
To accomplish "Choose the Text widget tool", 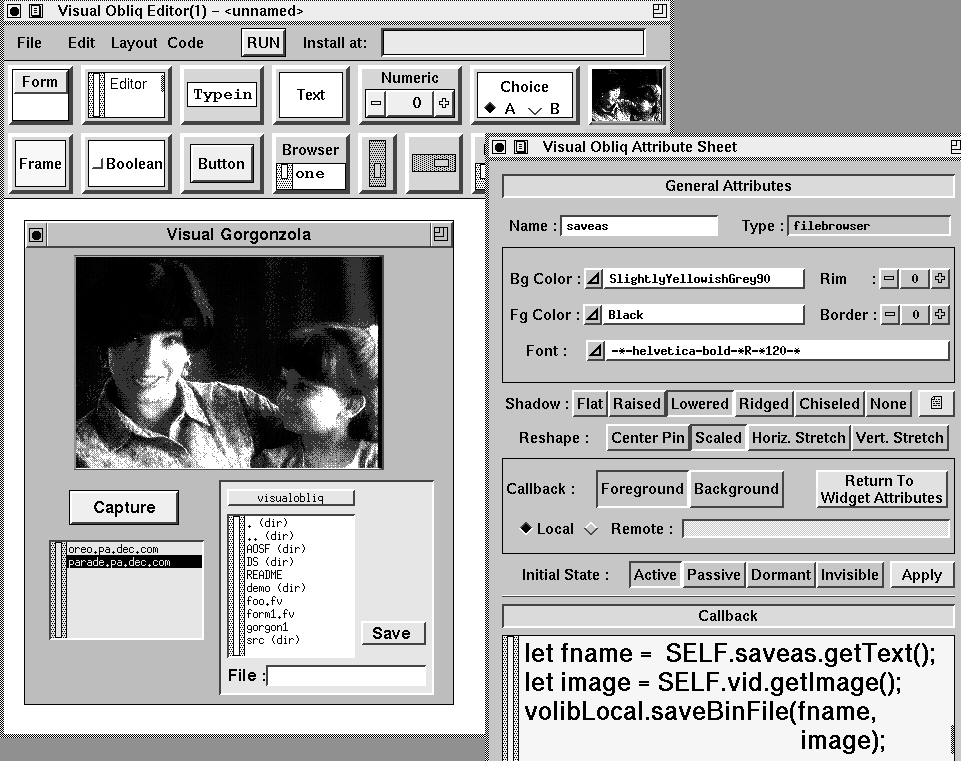I will [310, 95].
